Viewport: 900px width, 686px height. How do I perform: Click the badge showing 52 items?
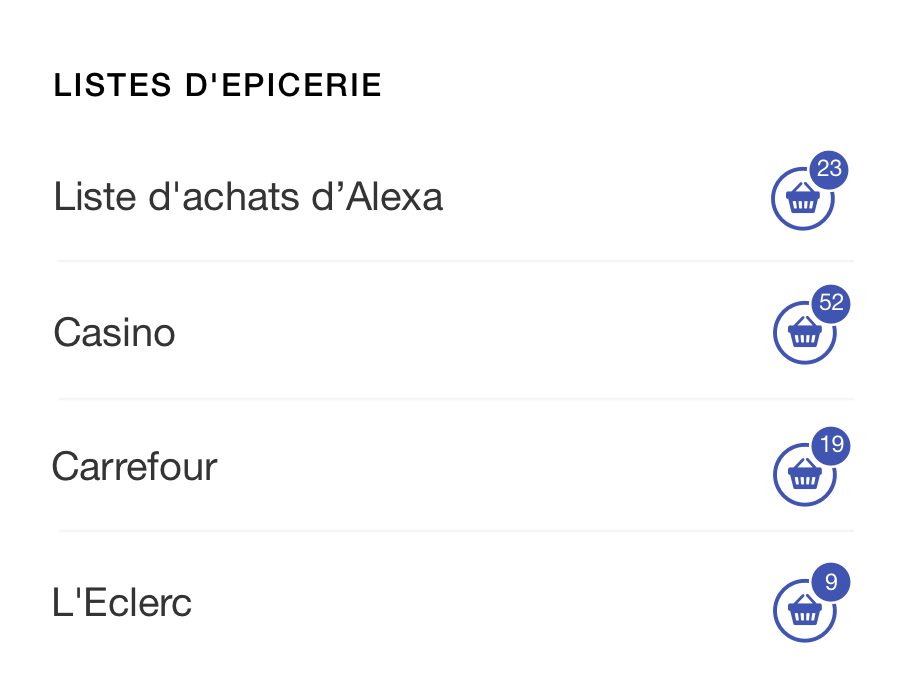coord(830,306)
